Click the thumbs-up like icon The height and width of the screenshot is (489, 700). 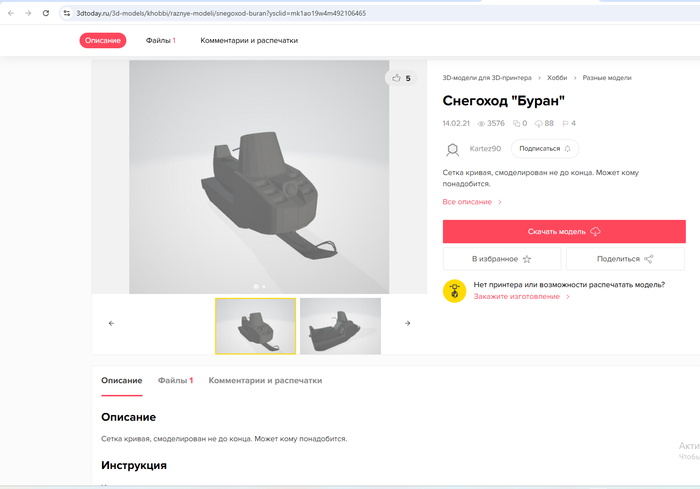tap(397, 78)
